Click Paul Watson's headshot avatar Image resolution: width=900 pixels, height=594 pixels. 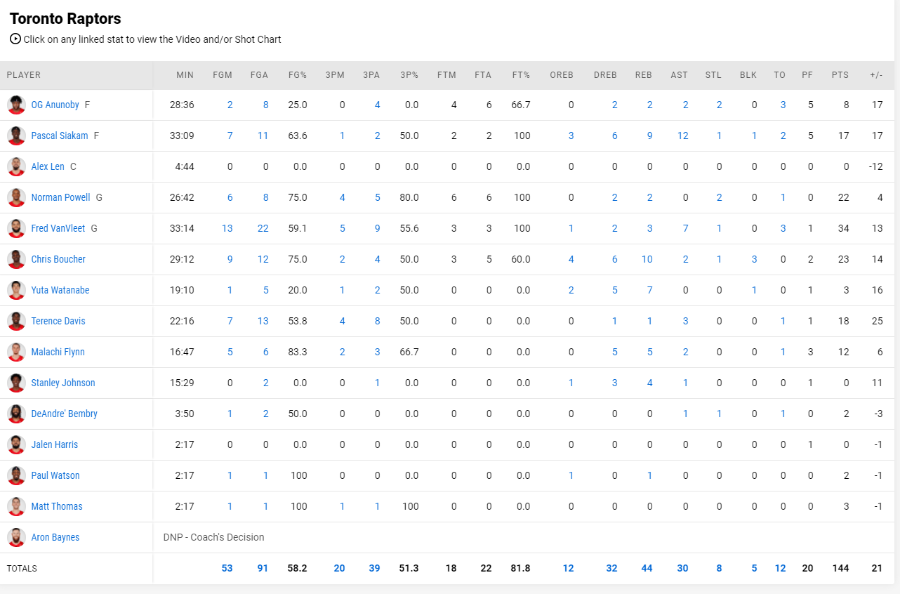16,476
